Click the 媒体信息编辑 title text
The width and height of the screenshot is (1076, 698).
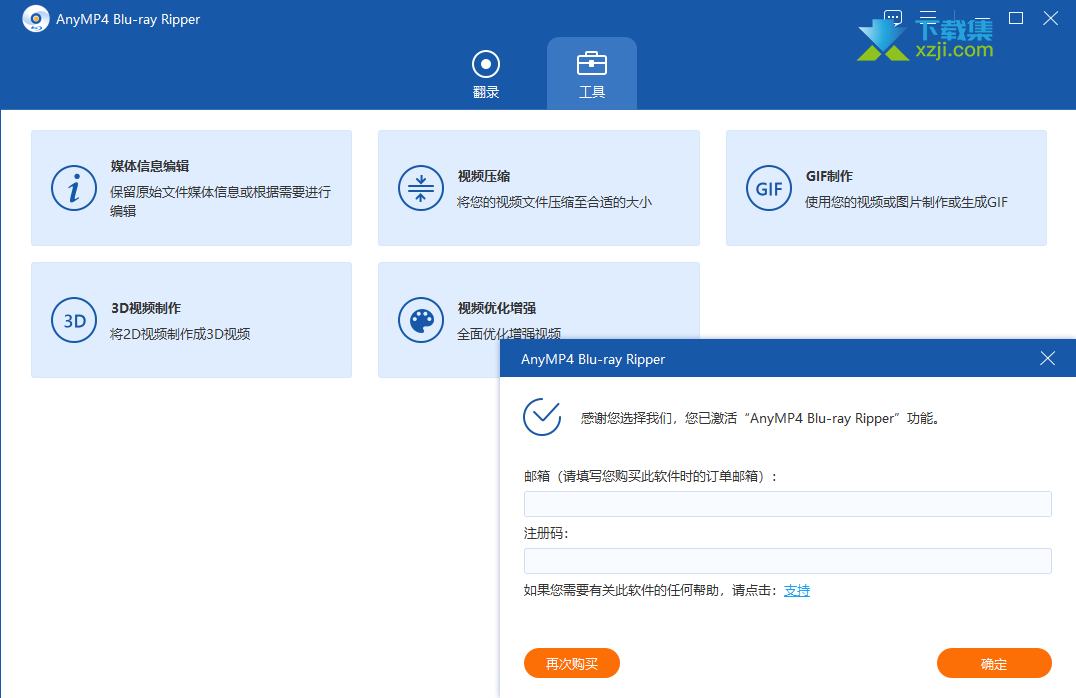click(150, 166)
